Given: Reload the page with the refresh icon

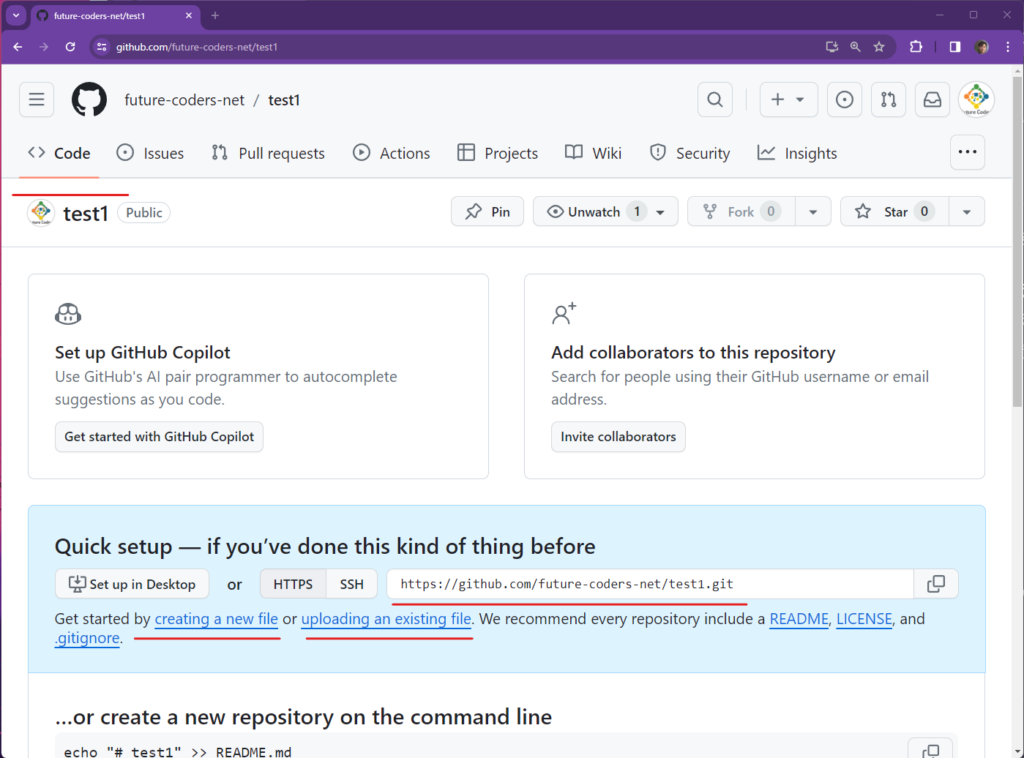Looking at the screenshot, I should point(70,47).
